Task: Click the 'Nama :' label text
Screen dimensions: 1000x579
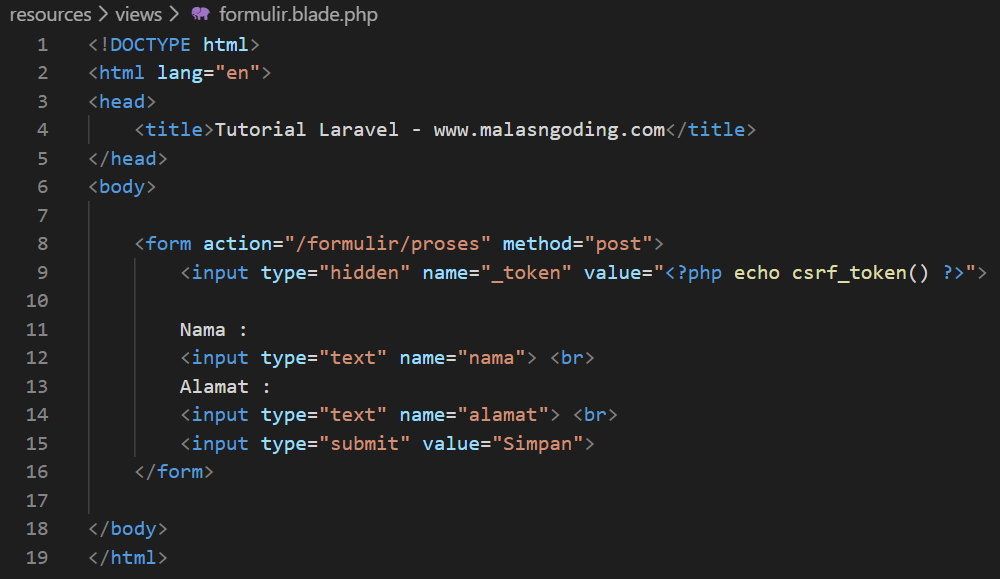Action: (214, 330)
